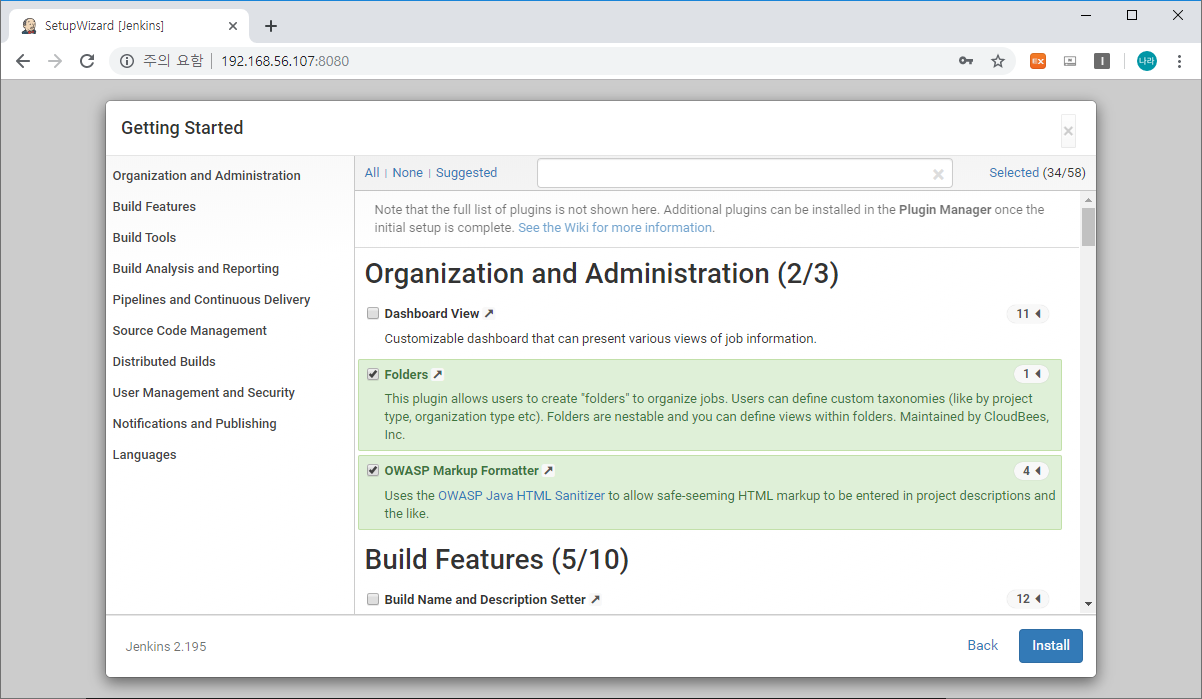Open Chrome three-dot menu
1202x699 pixels.
pos(1180,61)
